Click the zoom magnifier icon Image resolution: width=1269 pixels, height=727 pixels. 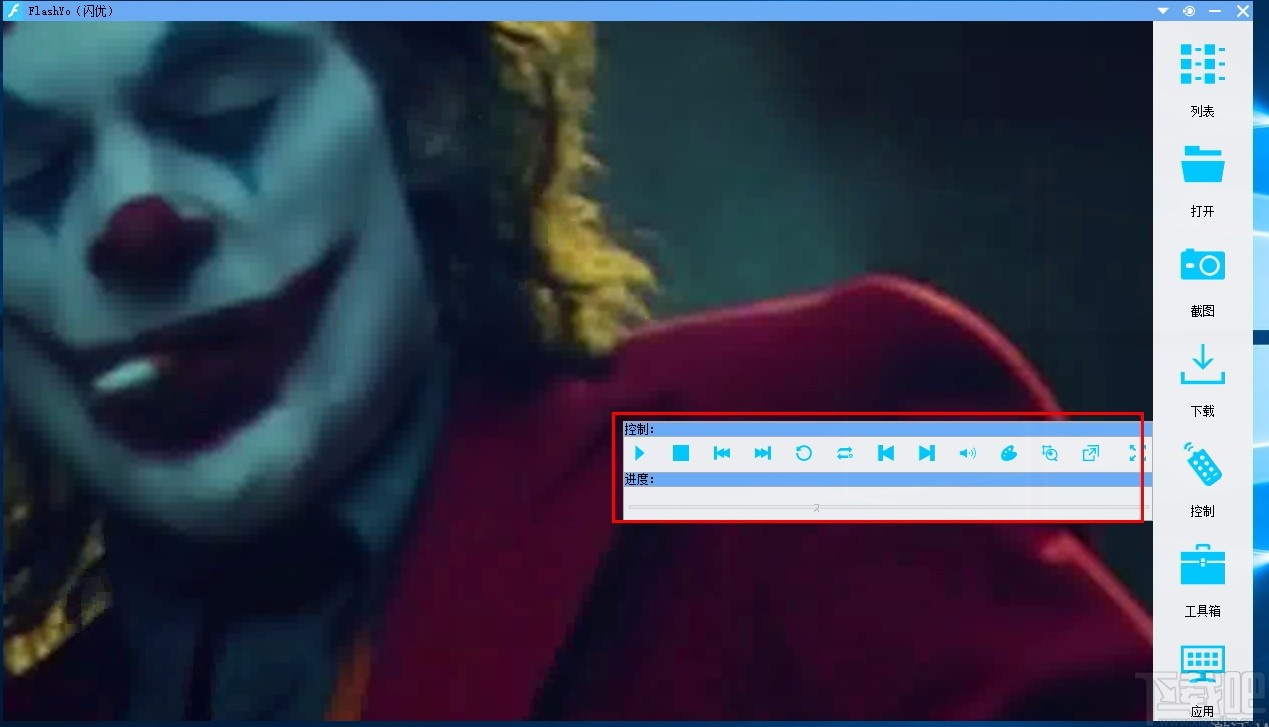1050,453
